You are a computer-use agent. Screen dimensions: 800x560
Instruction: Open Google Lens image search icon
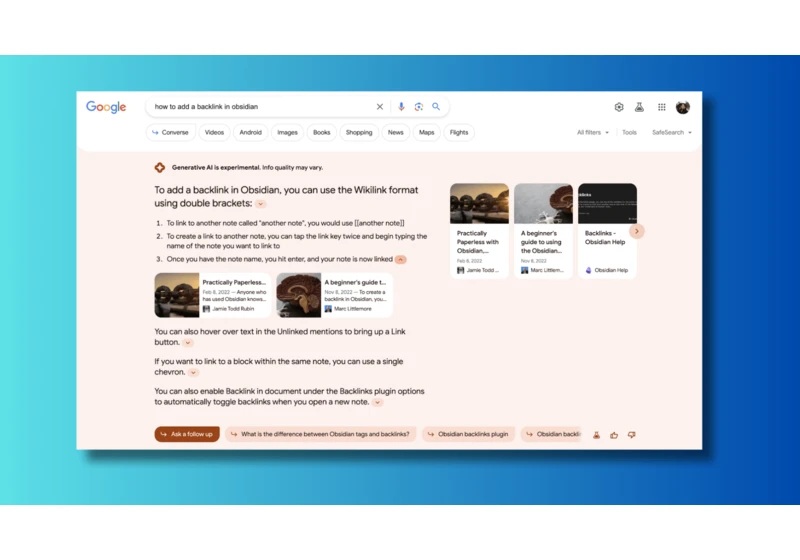click(419, 107)
